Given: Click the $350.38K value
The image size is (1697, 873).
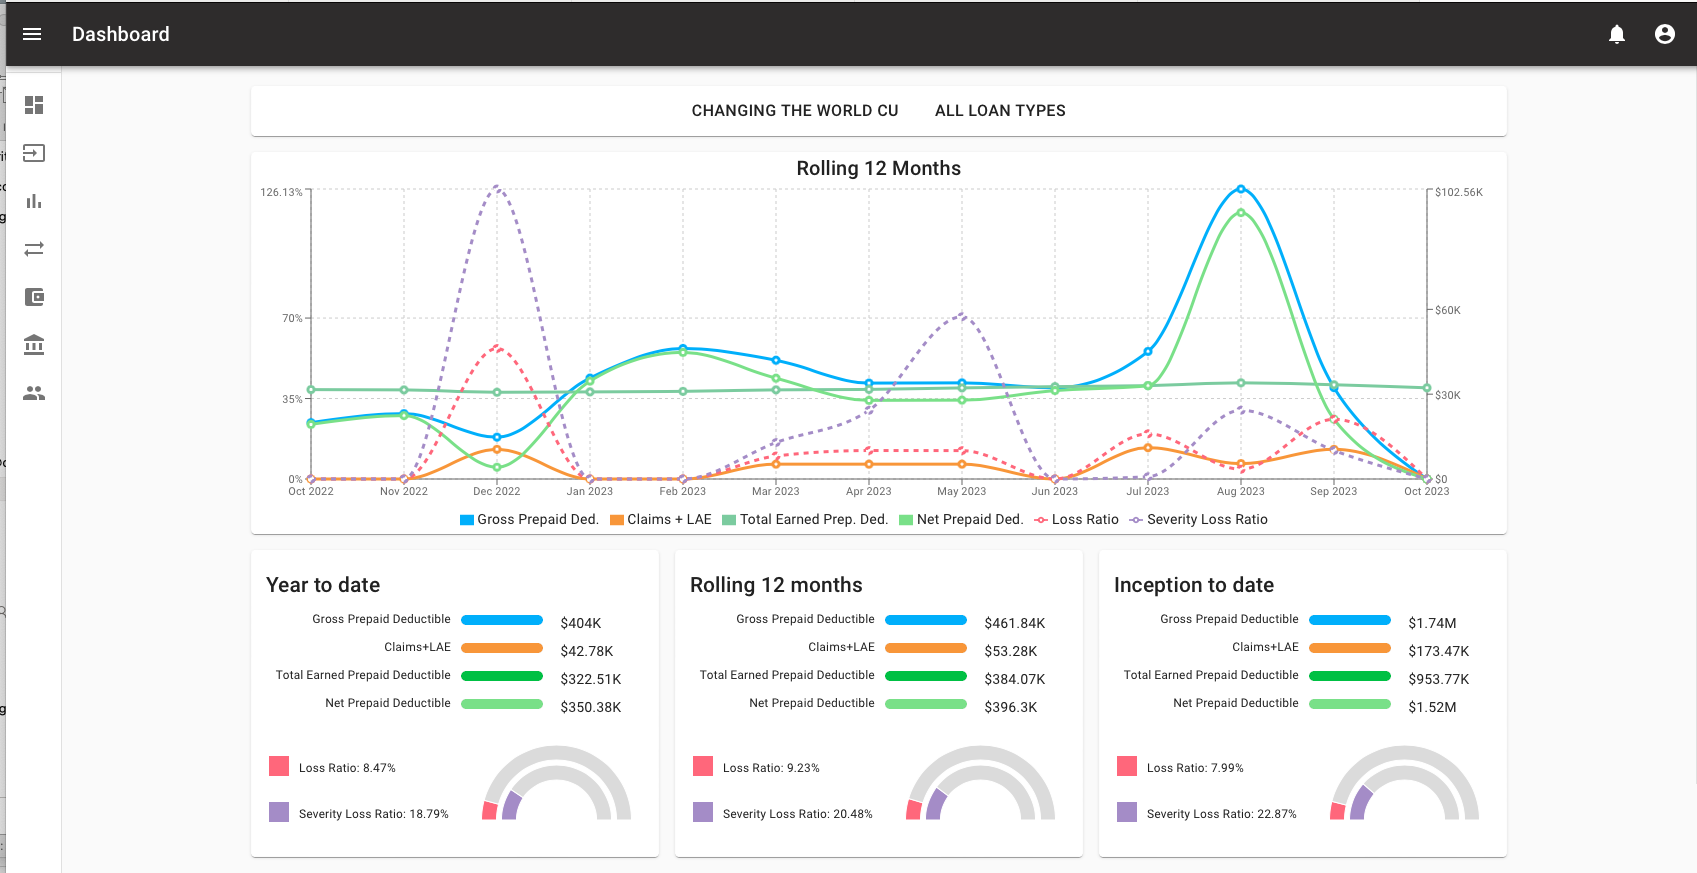Looking at the screenshot, I should pyautogui.click(x=591, y=707).
